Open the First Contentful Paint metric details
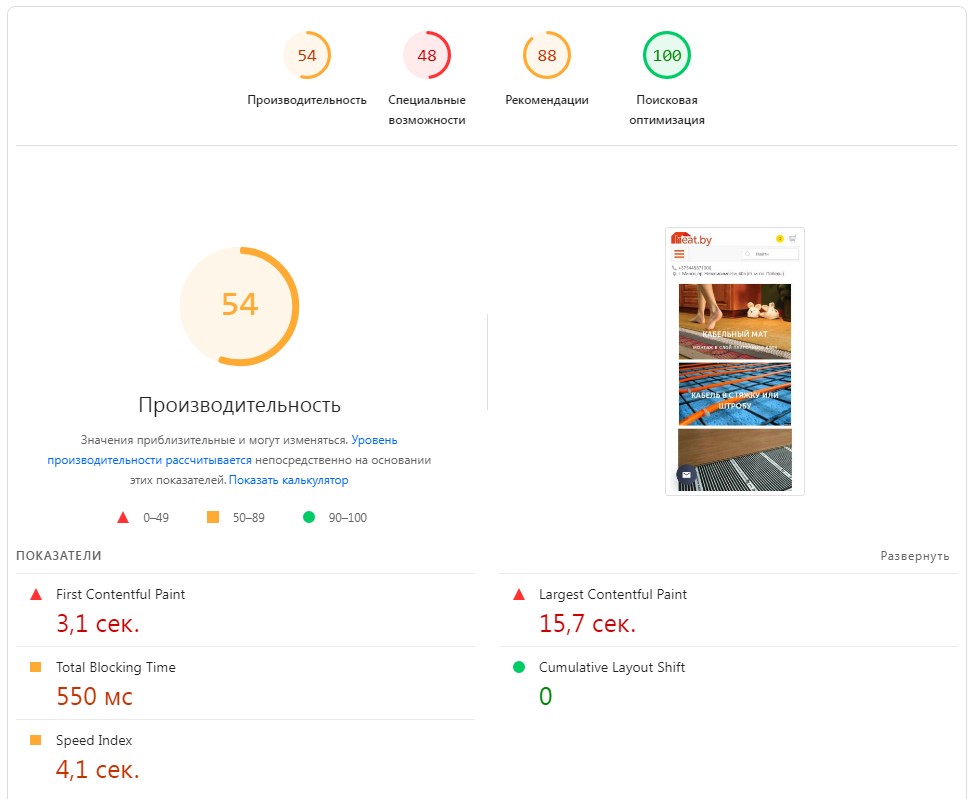The height and width of the screenshot is (799, 970). tap(120, 594)
